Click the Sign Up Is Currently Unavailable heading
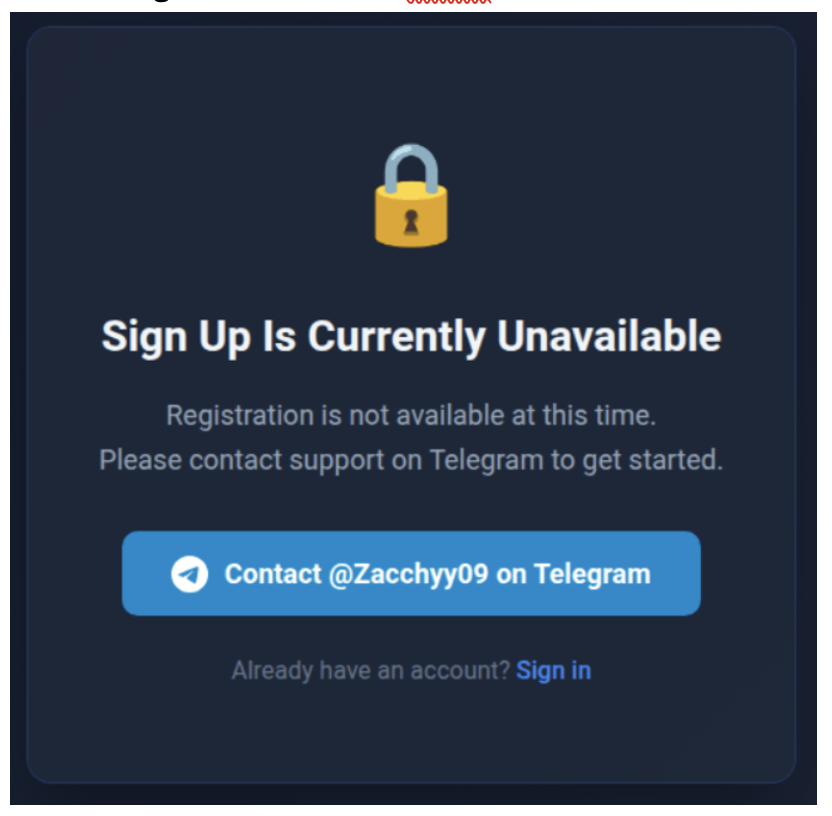This screenshot has height=816, width=832. pos(411,337)
